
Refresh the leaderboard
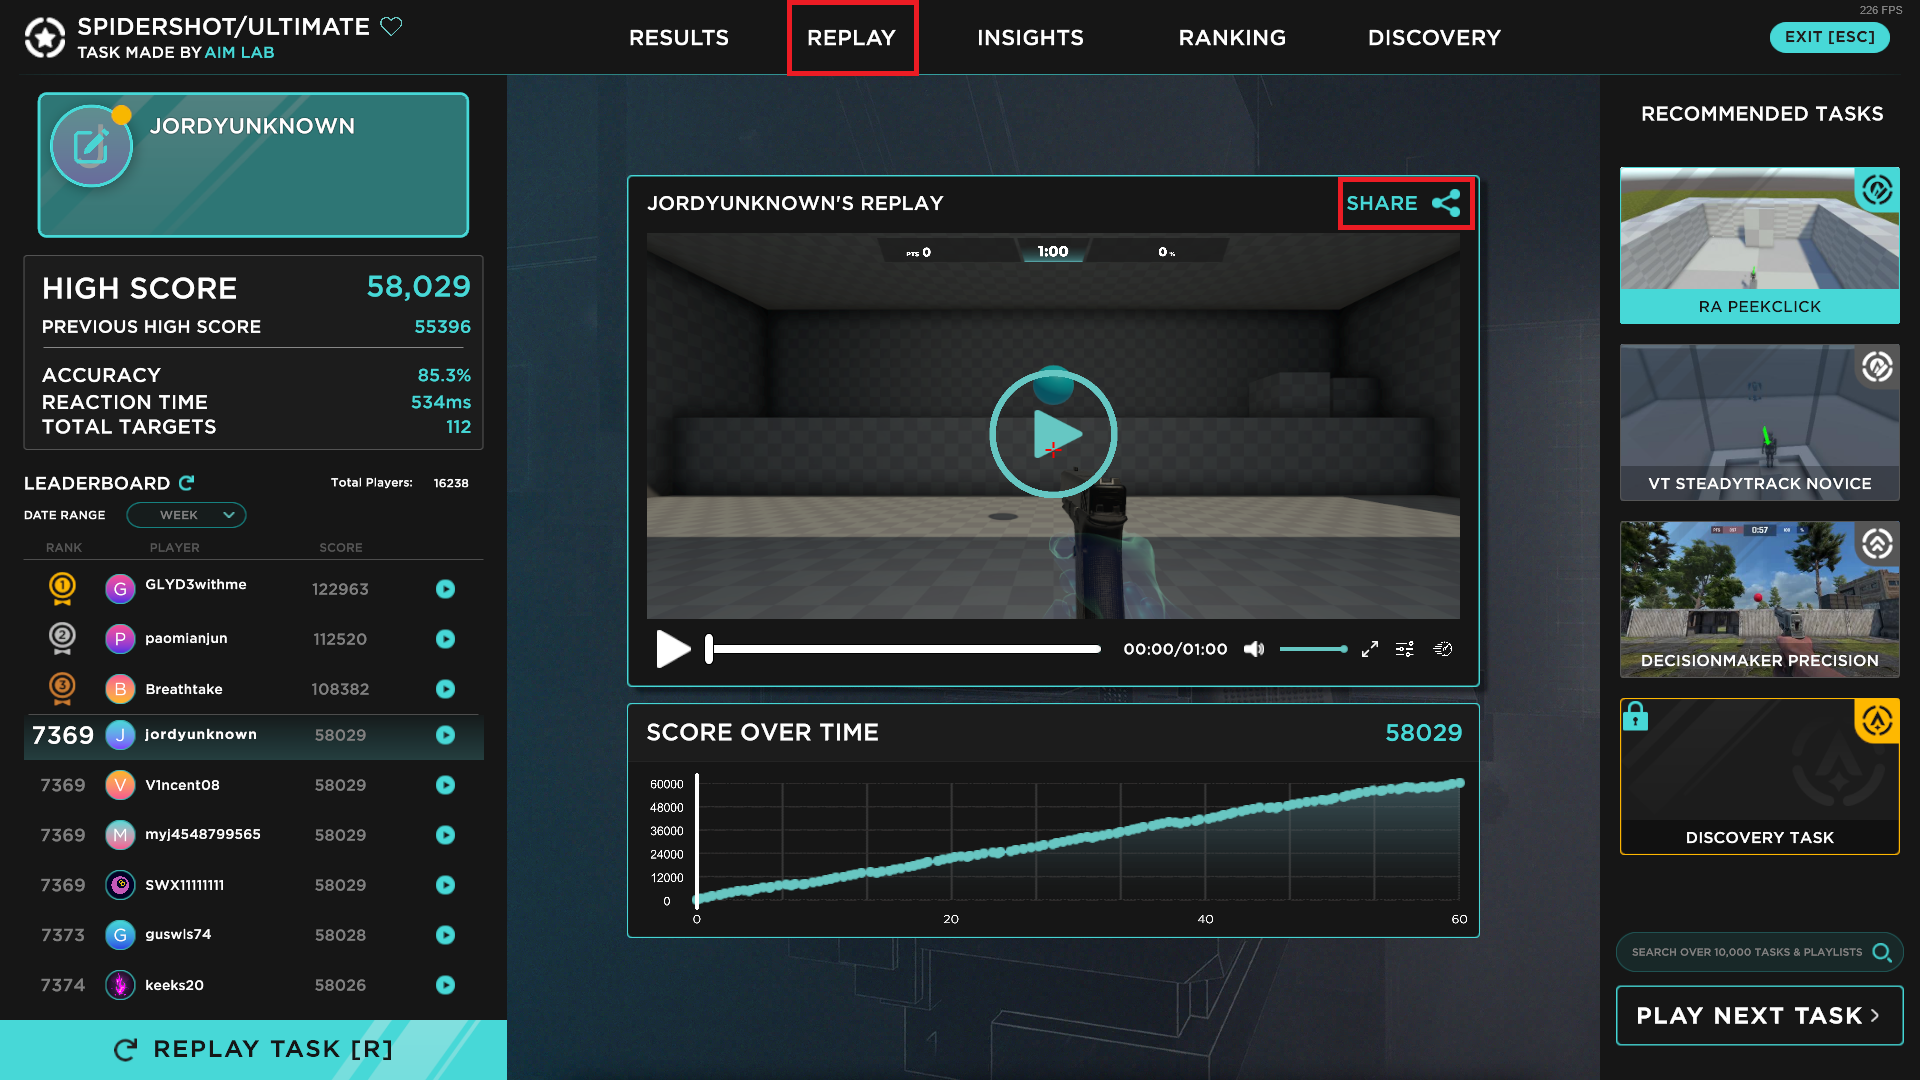tap(186, 483)
